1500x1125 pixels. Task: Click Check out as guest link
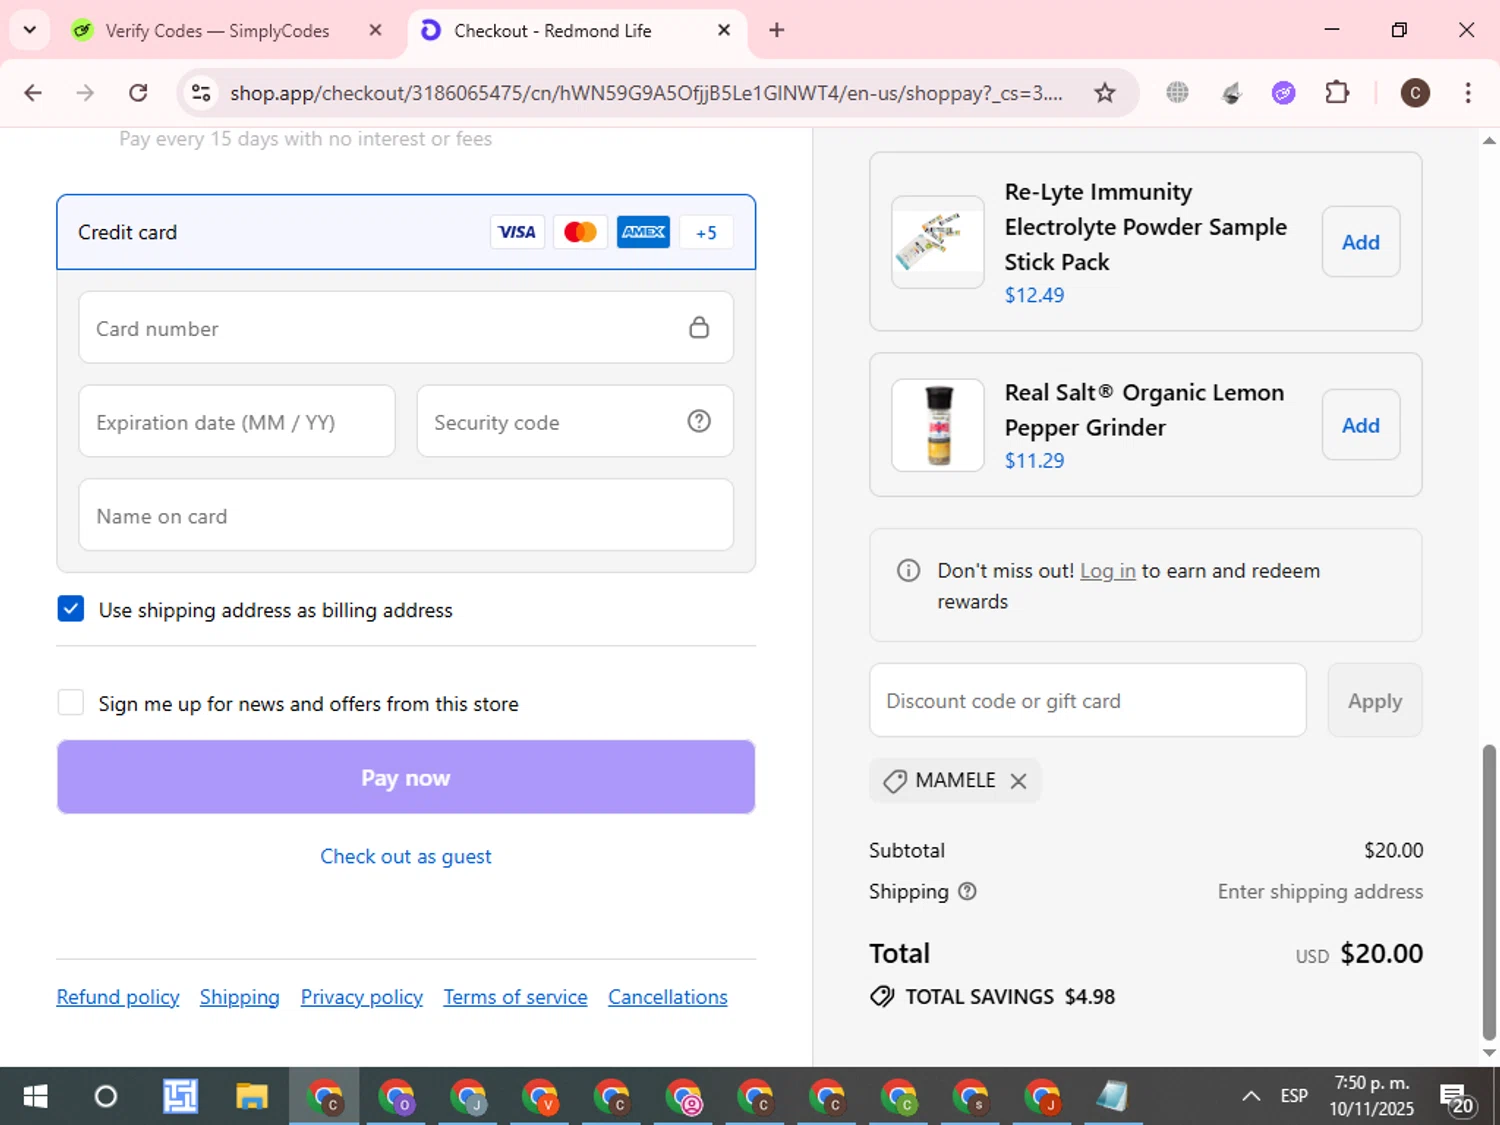406,857
